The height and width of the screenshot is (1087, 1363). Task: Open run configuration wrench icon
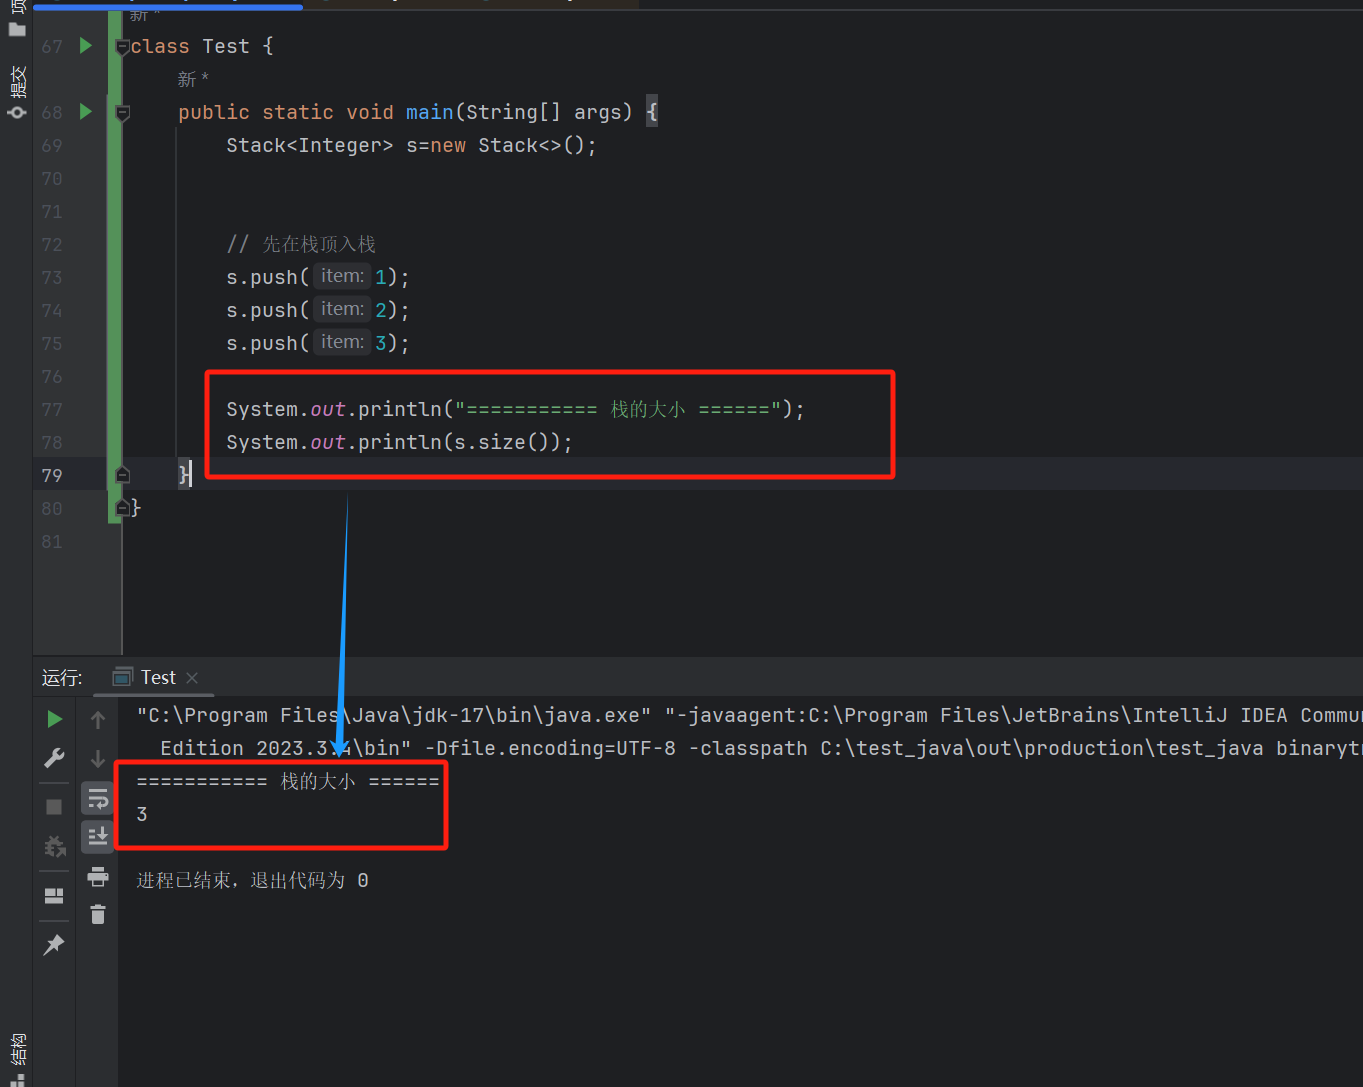point(54,758)
